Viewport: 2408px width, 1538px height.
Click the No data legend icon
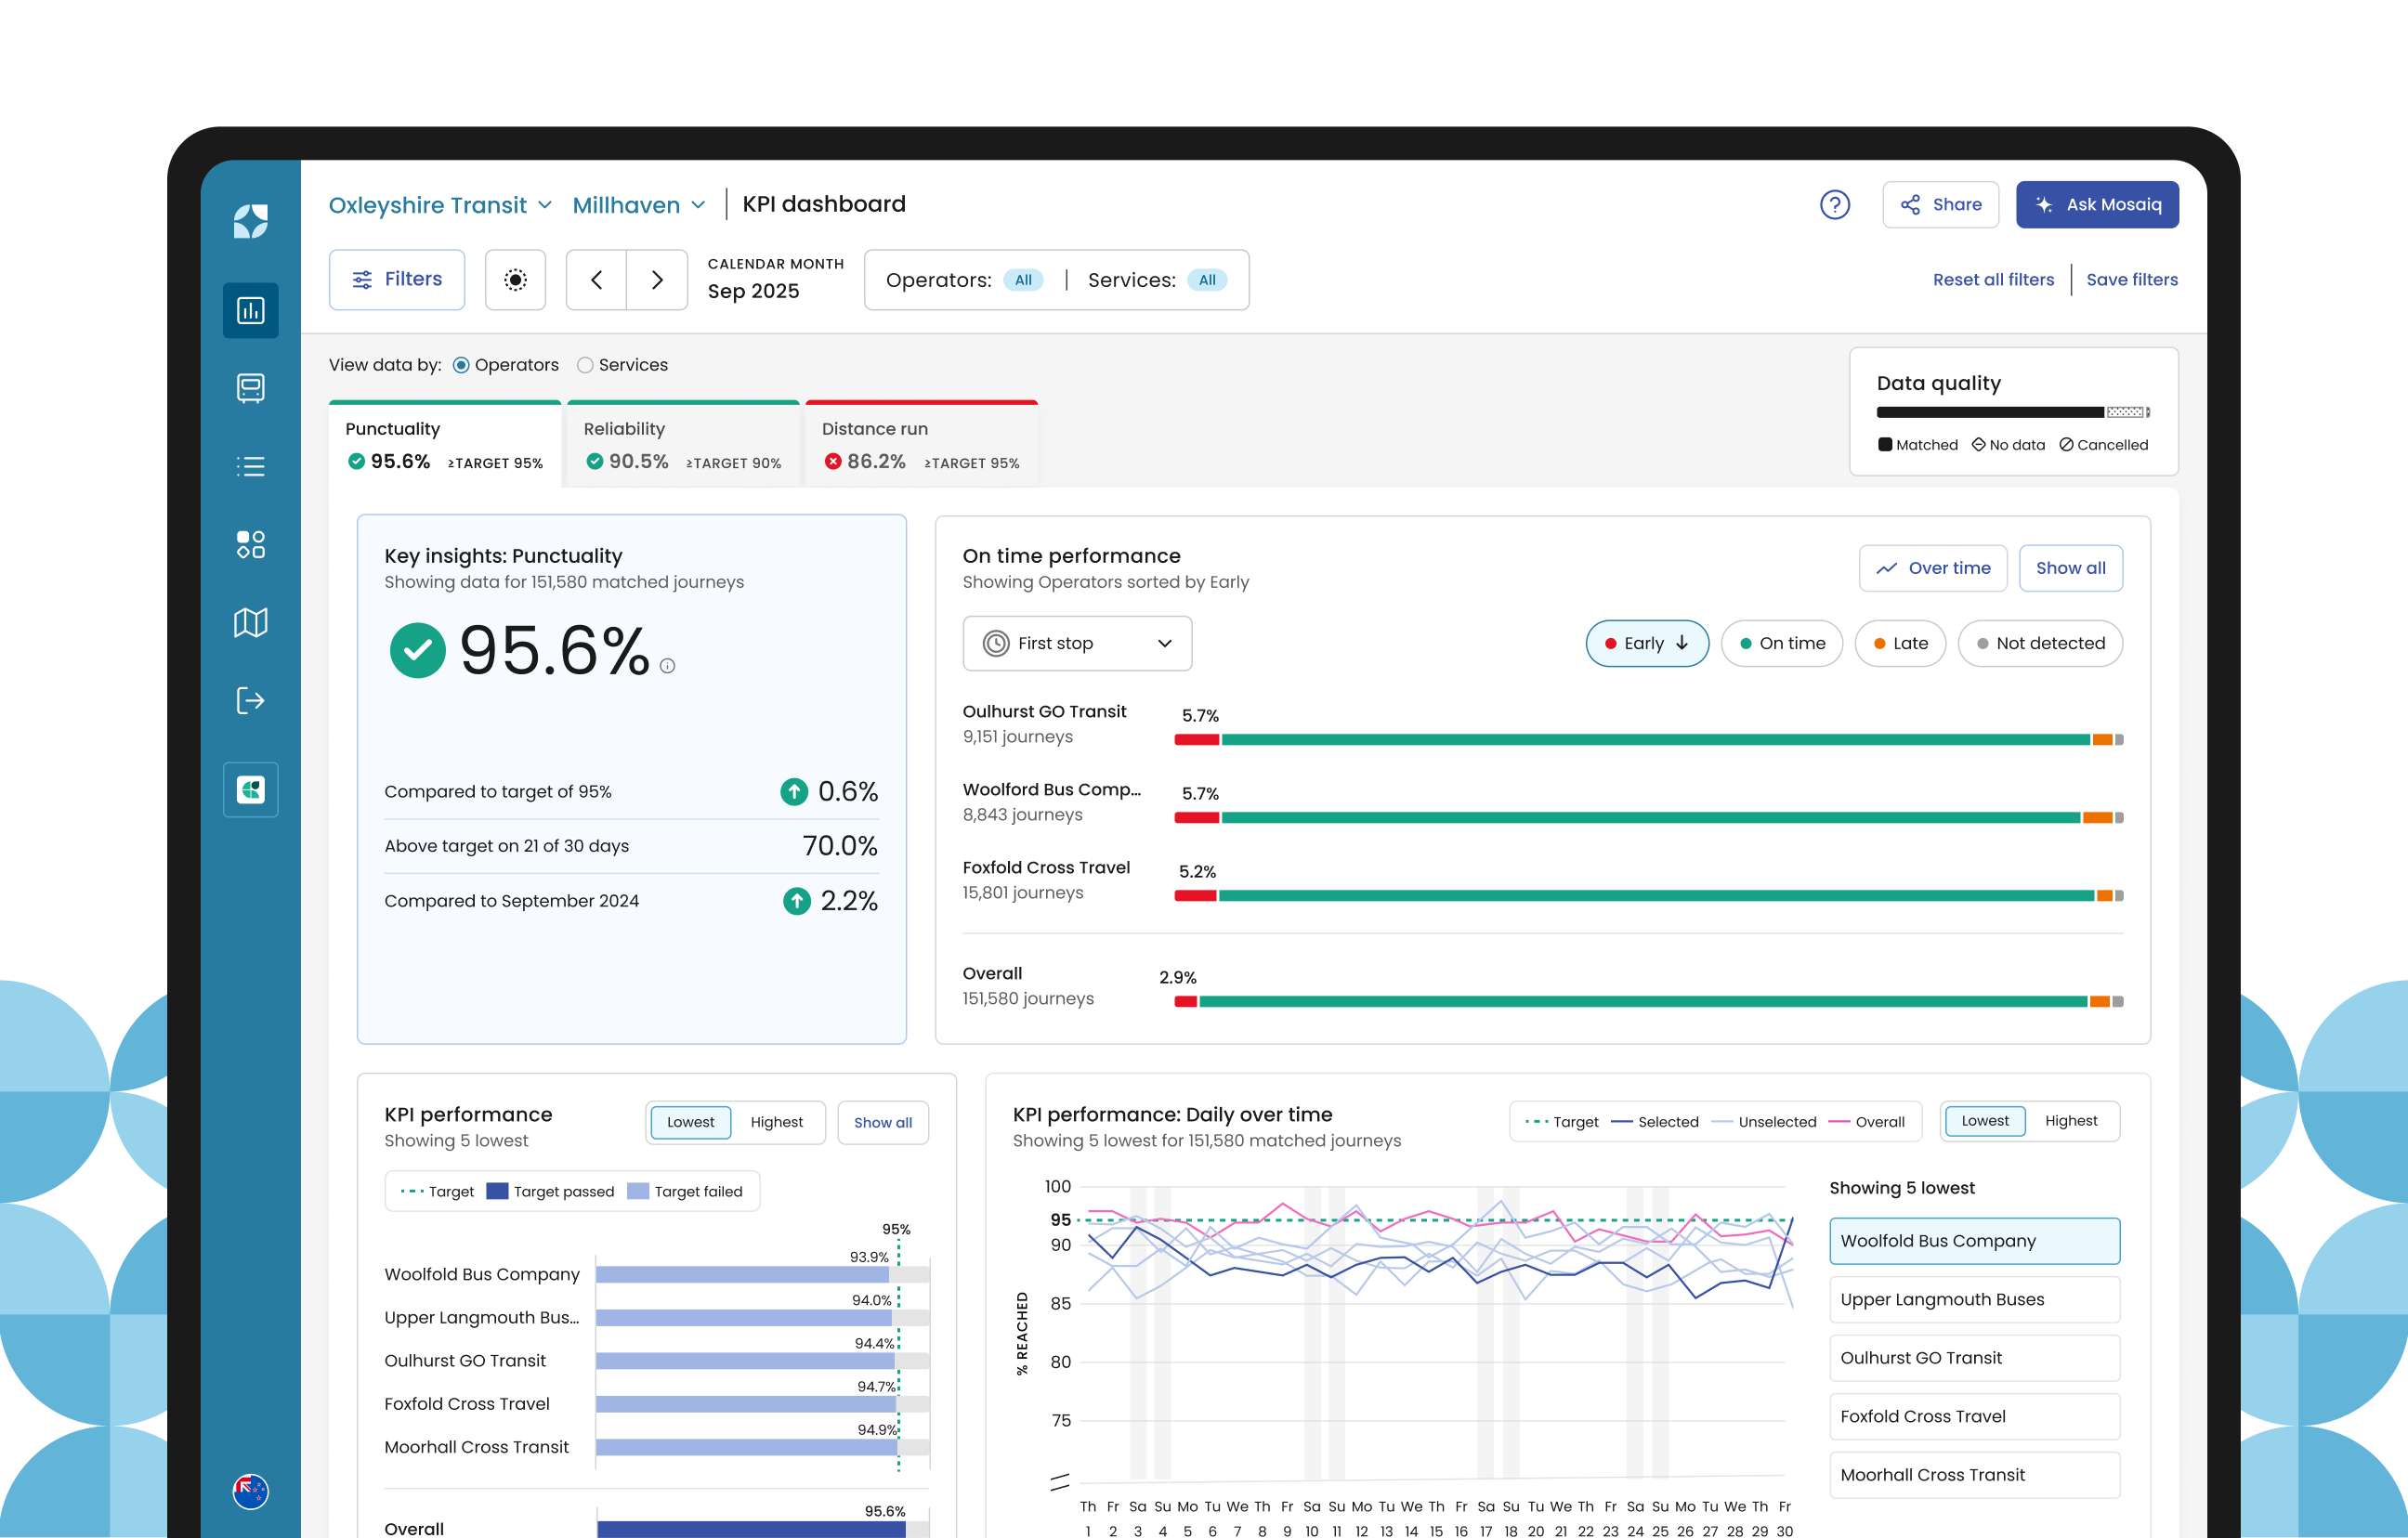point(1978,445)
